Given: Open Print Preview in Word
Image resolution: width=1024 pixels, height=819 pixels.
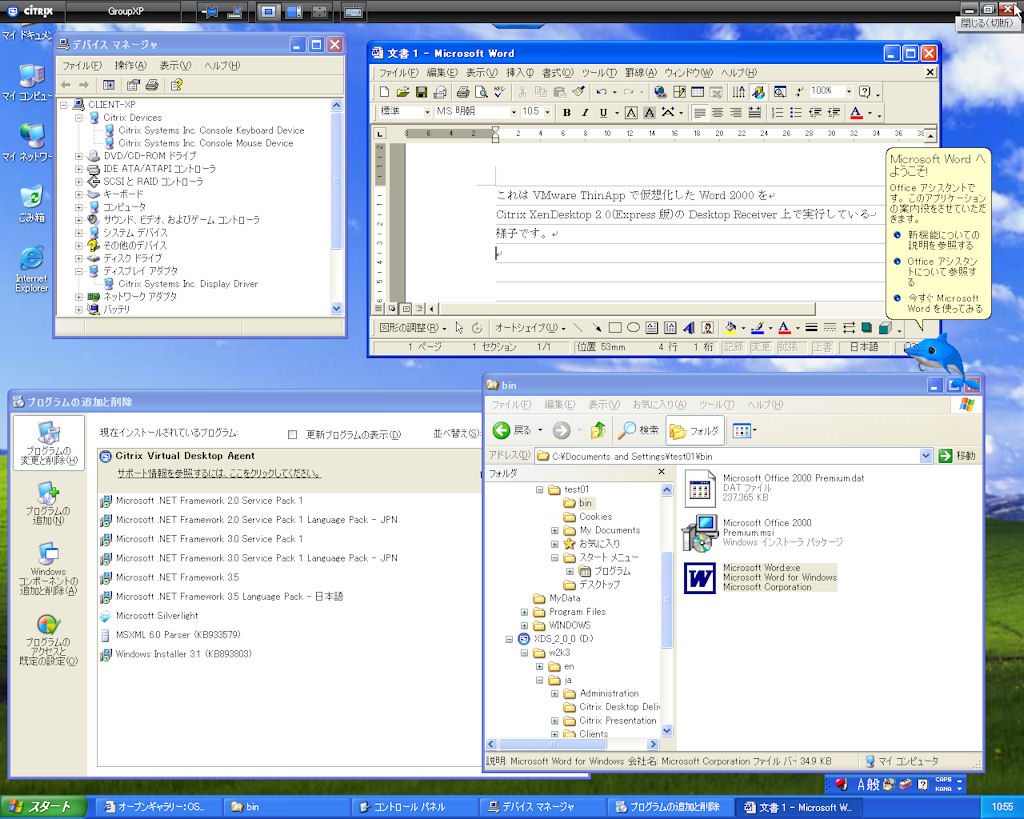Looking at the screenshot, I should pyautogui.click(x=481, y=92).
